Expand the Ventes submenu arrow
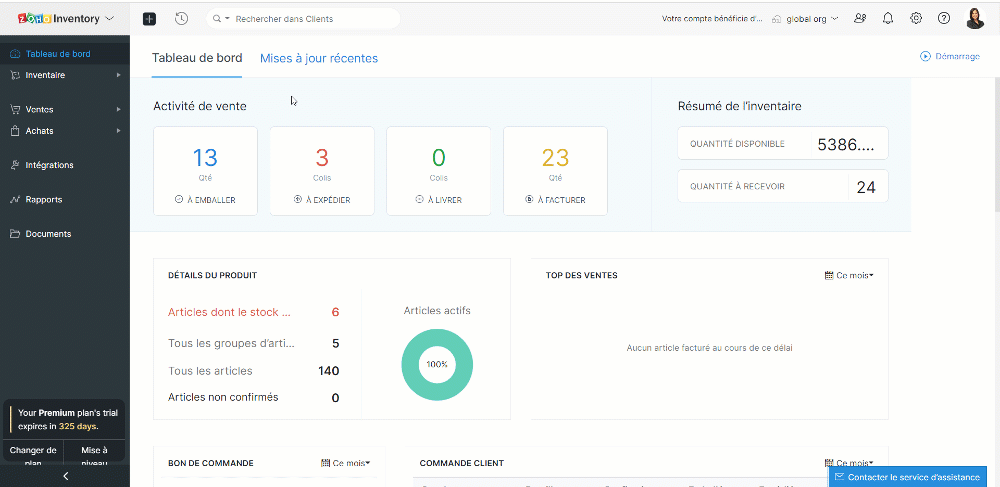This screenshot has height=487, width=1000. click(119, 110)
